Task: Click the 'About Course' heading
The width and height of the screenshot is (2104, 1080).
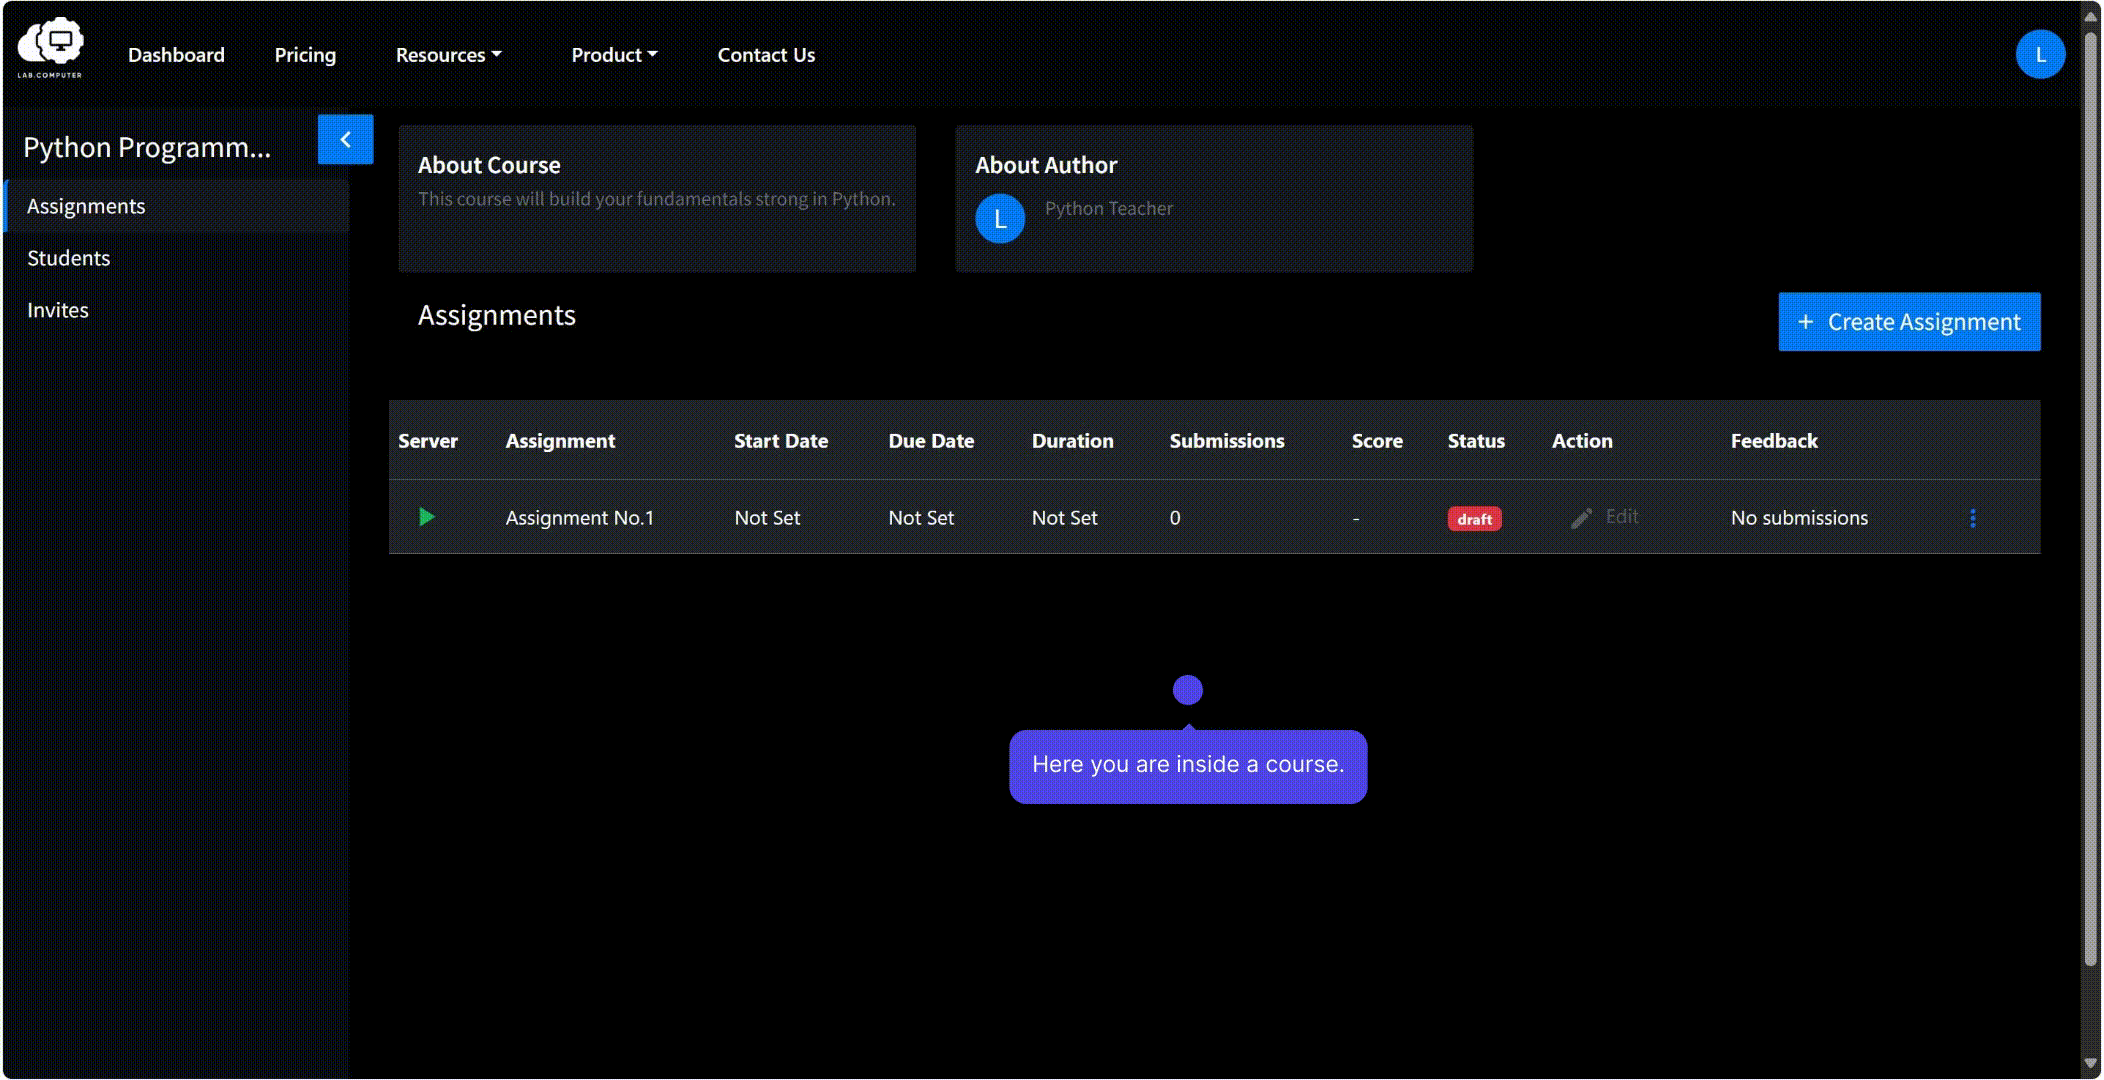Action: [x=489, y=165]
